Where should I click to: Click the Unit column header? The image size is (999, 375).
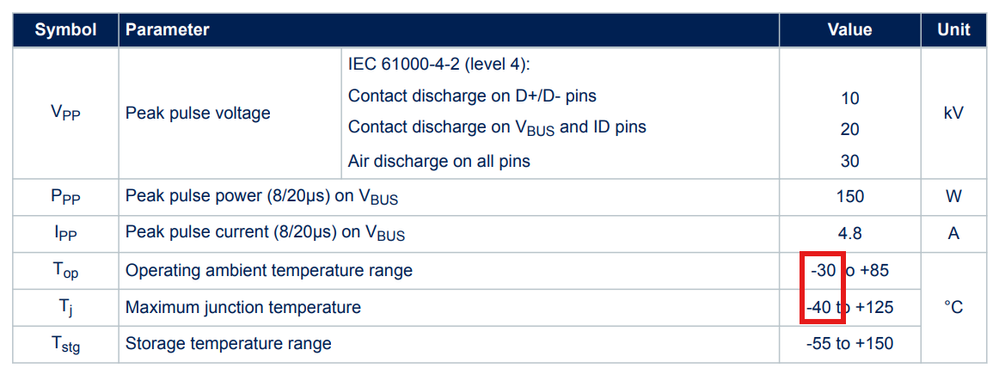point(954,29)
